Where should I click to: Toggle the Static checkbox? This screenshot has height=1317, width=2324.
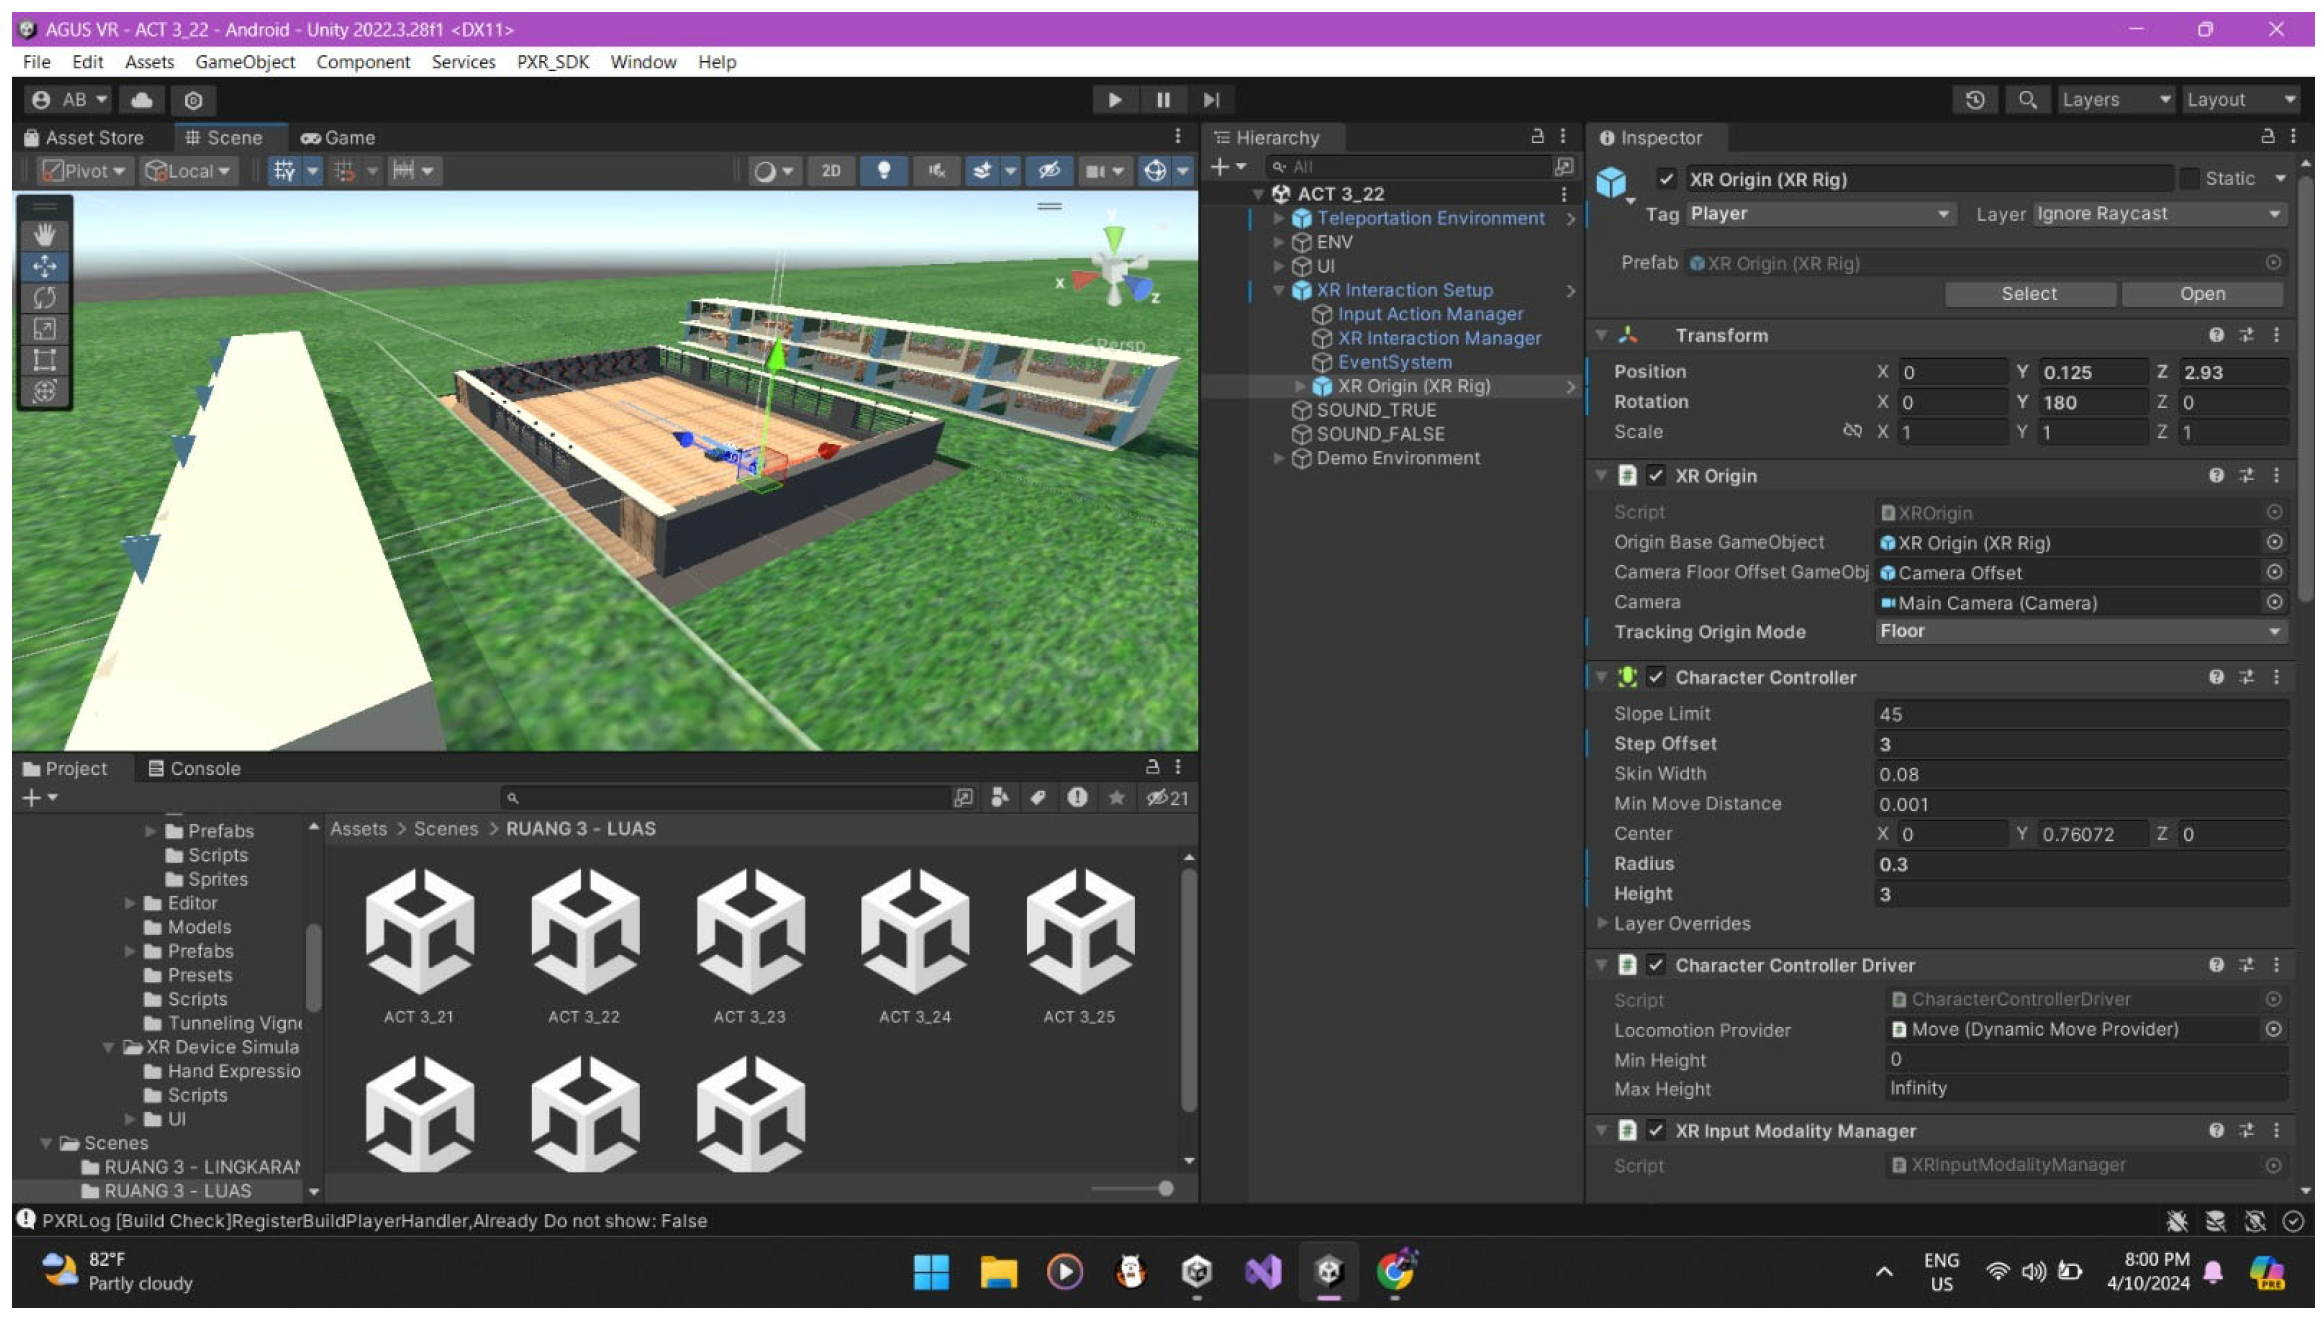click(x=2190, y=179)
